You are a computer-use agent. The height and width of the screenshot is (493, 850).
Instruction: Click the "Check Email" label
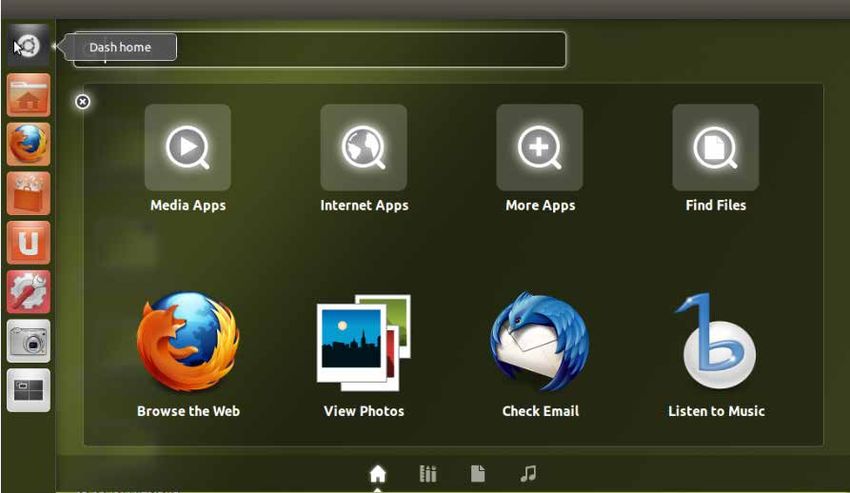[540, 411]
